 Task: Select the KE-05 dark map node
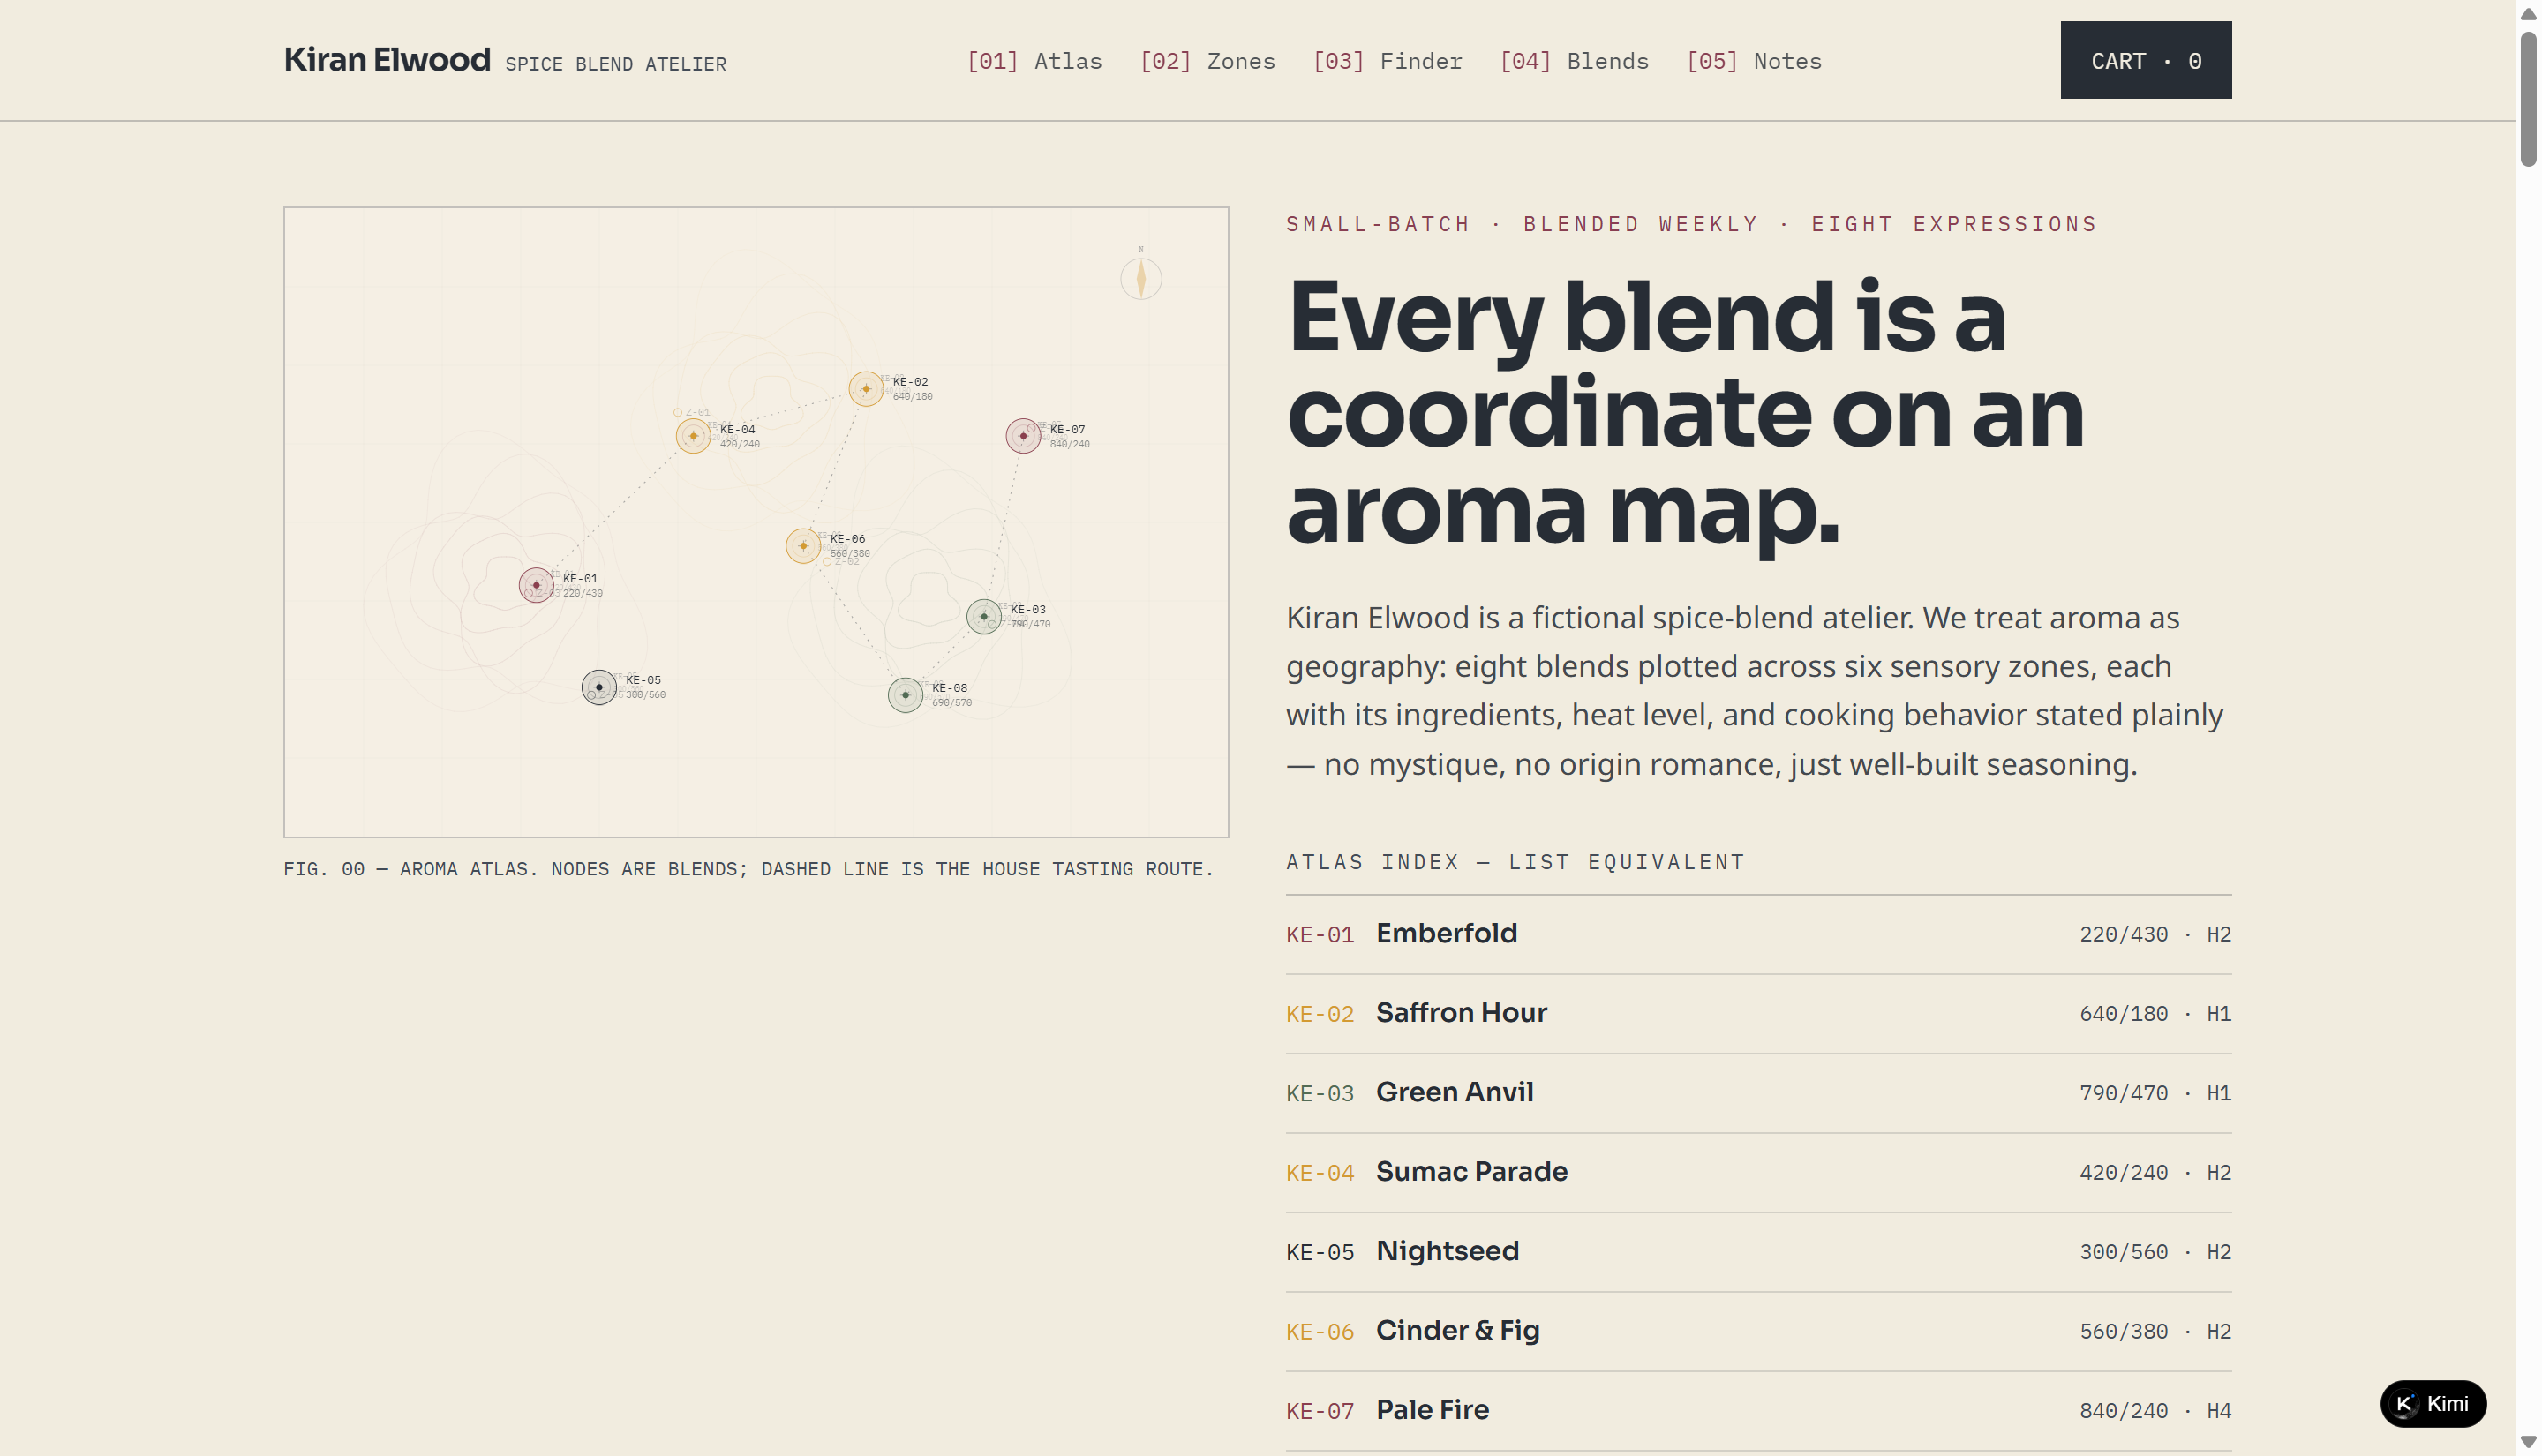point(599,687)
